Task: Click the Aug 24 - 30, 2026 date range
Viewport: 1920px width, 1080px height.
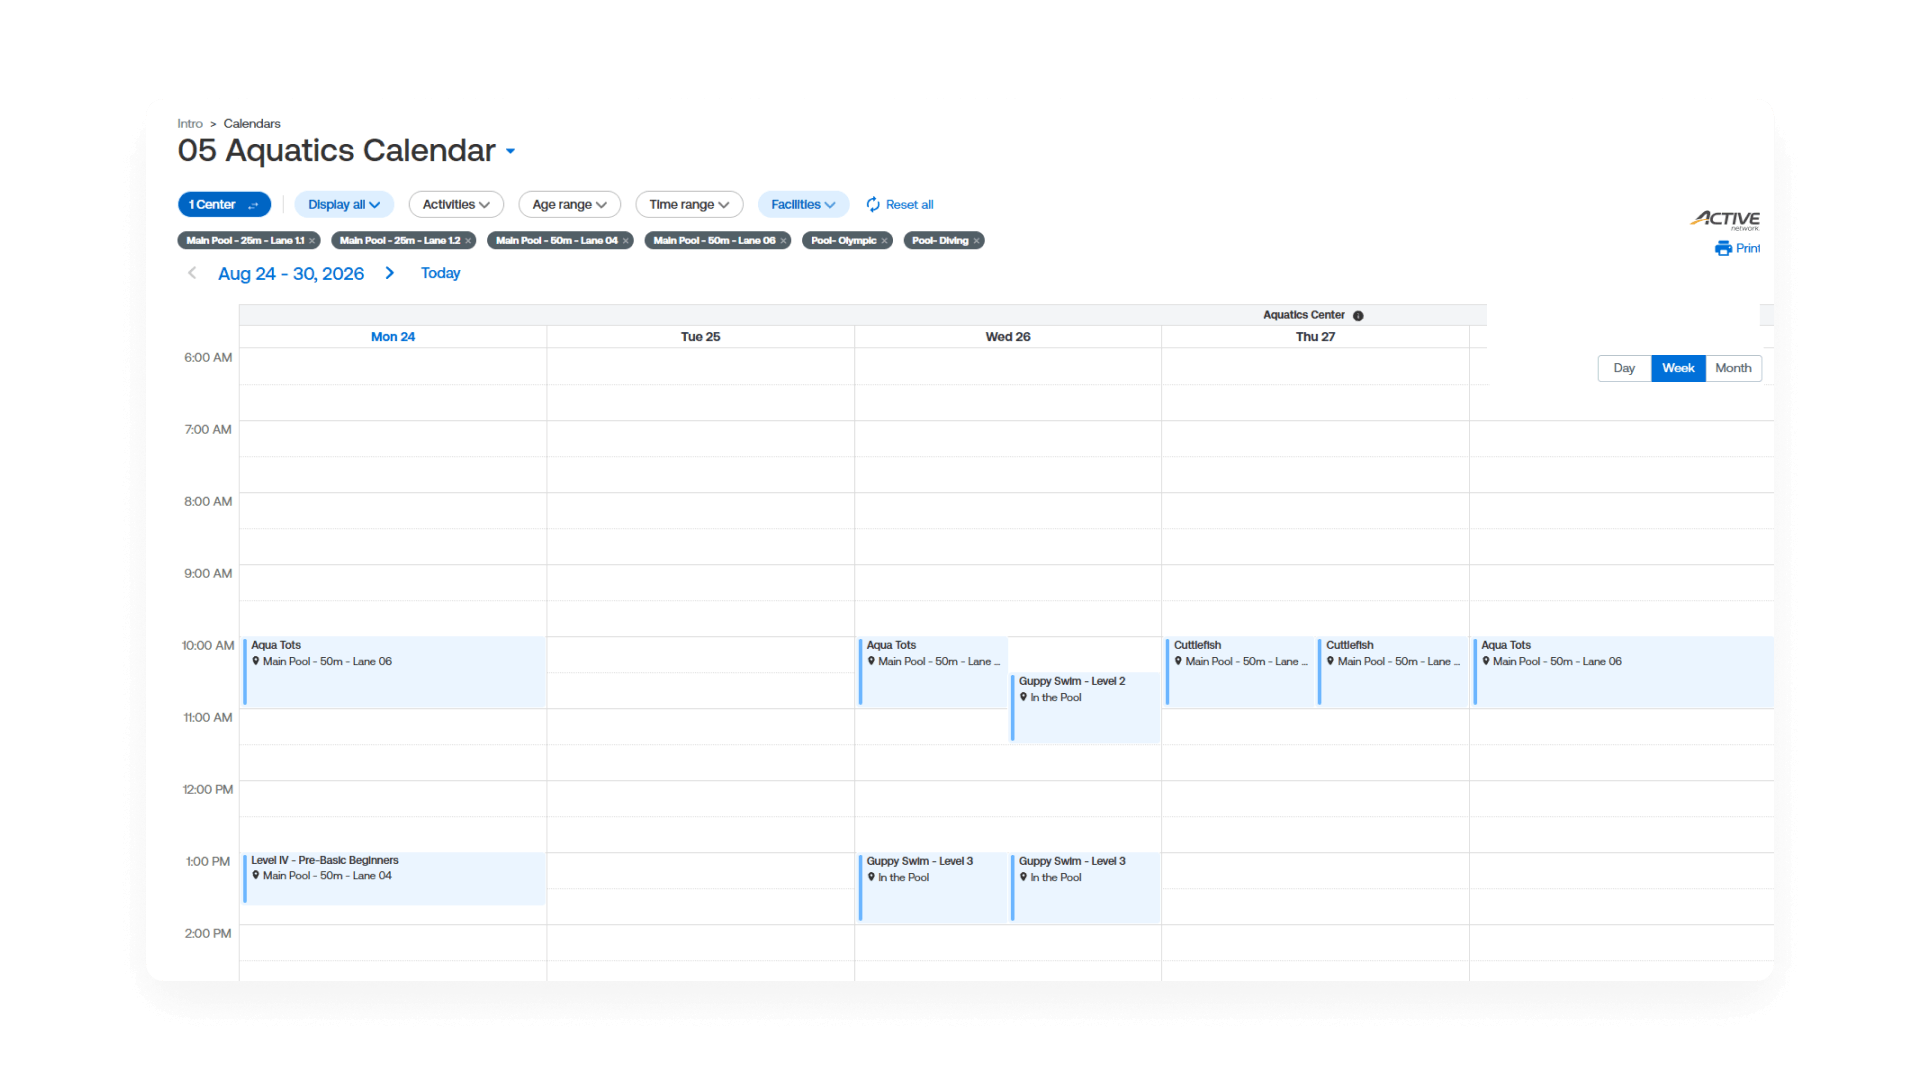Action: [291, 274]
